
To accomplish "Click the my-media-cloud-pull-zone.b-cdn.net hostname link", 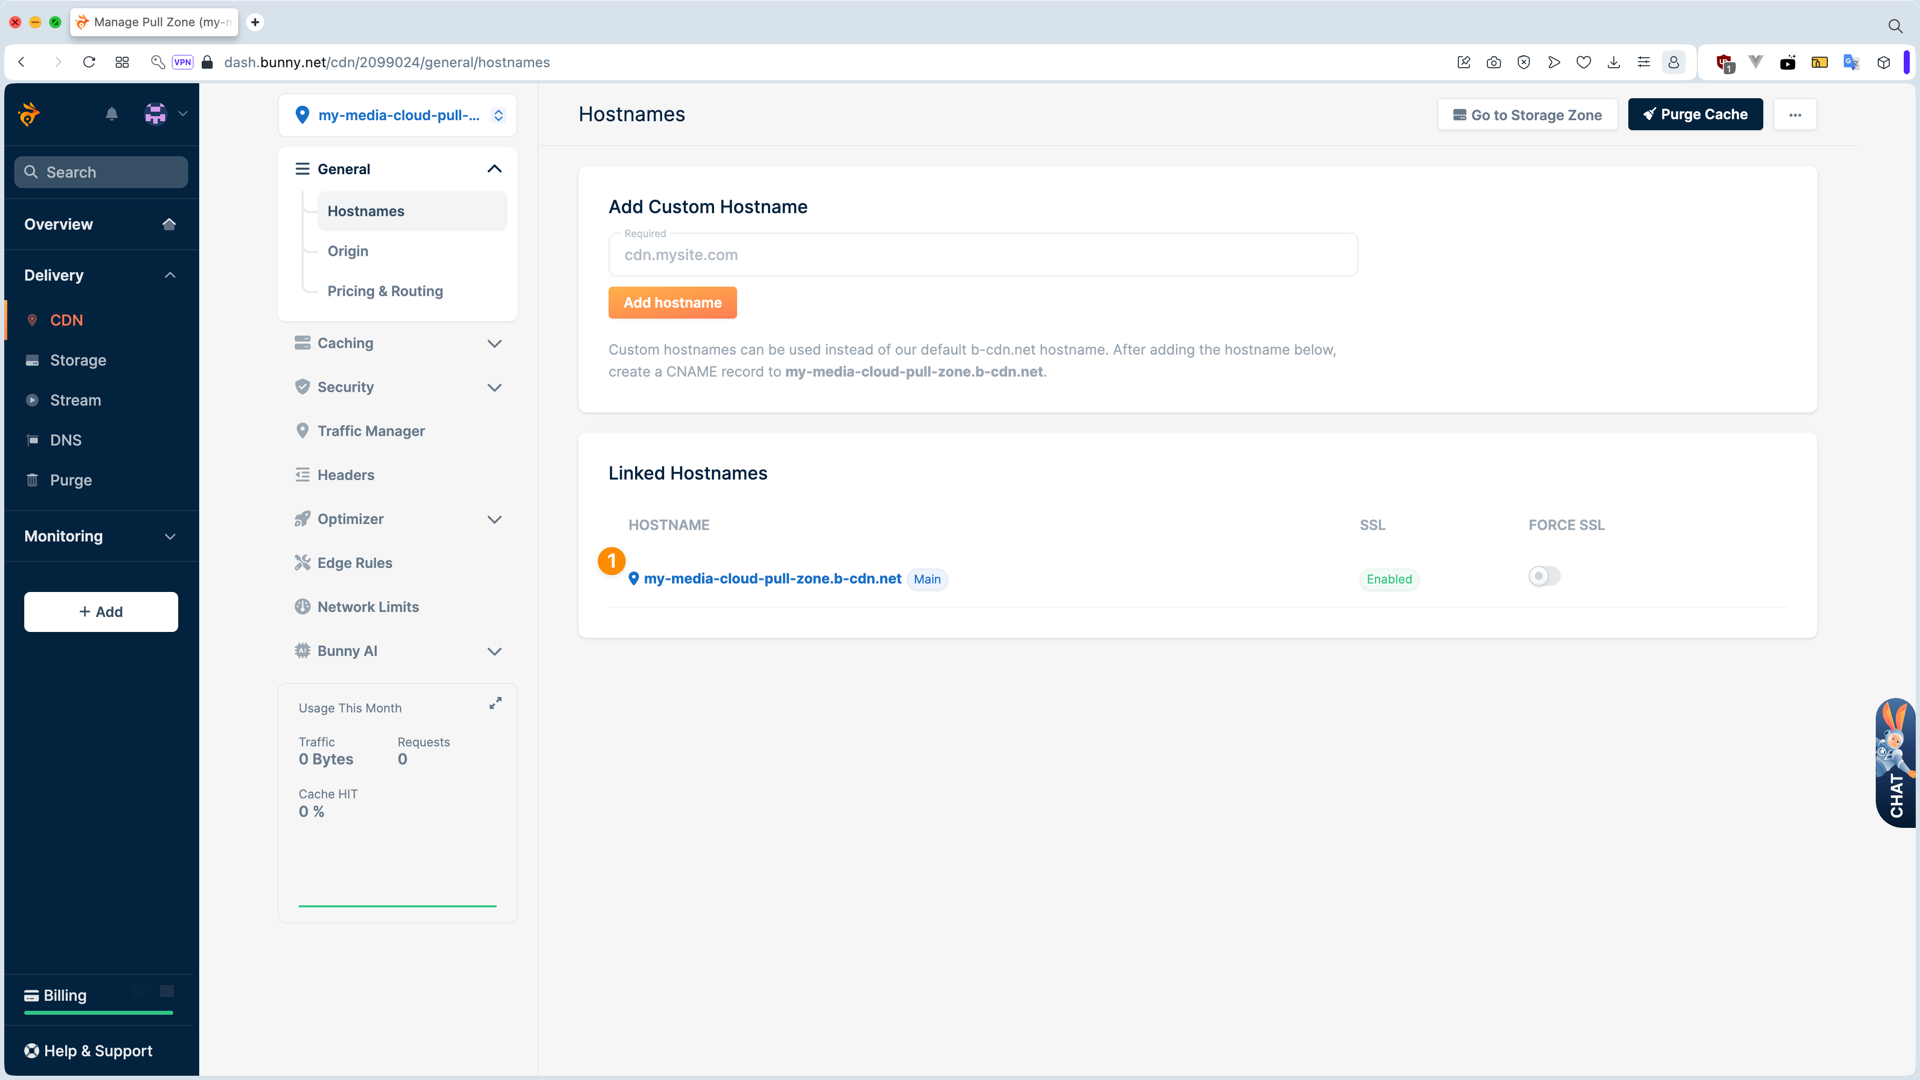I will (x=772, y=579).
